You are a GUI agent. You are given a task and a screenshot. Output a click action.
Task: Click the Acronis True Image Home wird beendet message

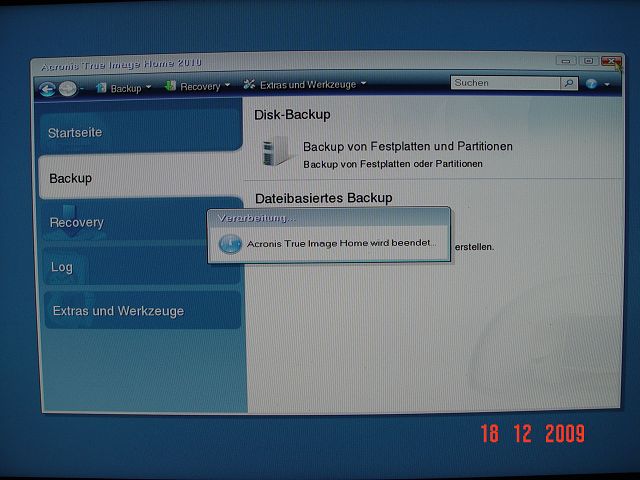click(341, 243)
